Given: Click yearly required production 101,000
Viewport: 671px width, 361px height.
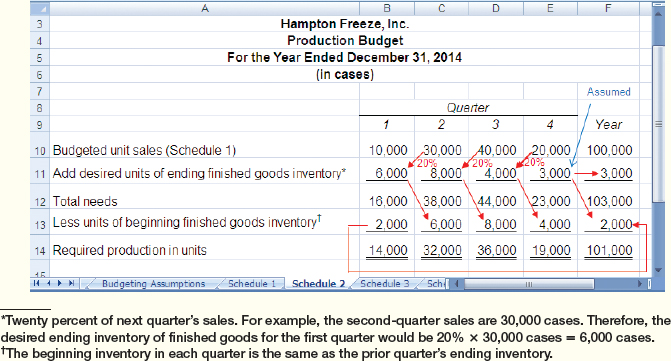Looking at the screenshot, I should (x=609, y=250).
